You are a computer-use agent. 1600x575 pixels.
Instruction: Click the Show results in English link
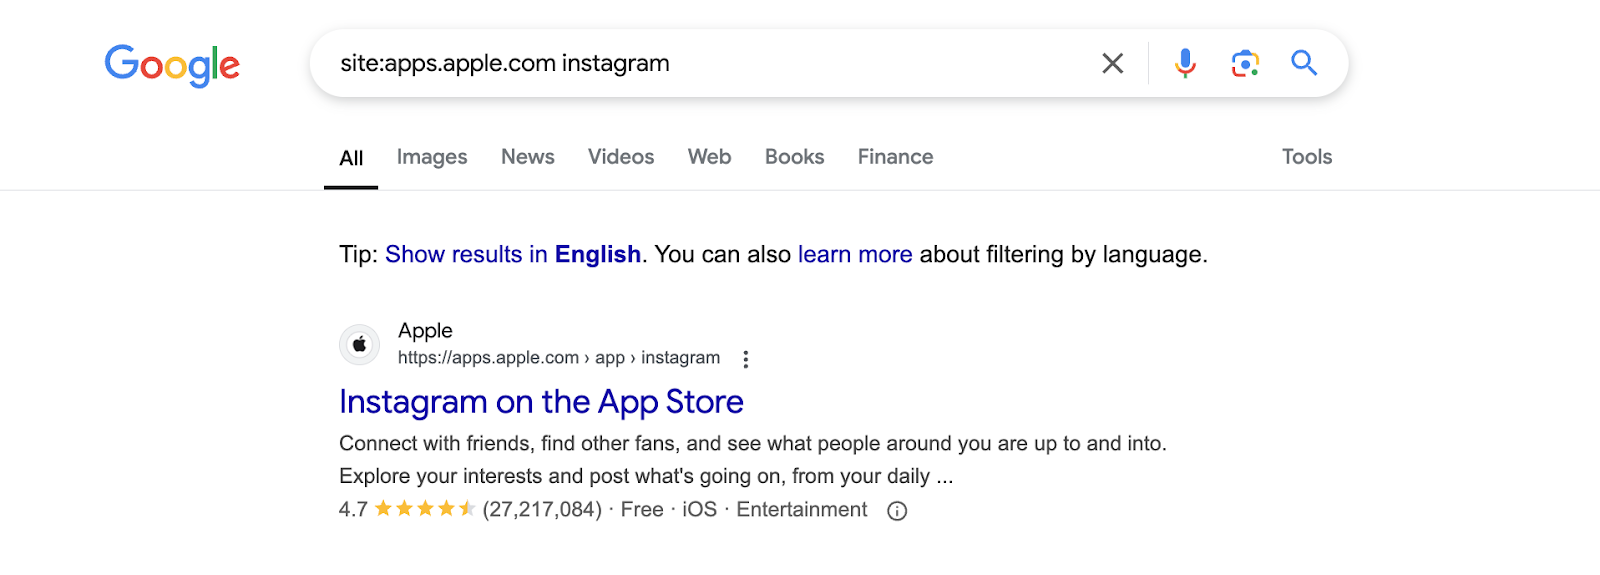tap(513, 255)
